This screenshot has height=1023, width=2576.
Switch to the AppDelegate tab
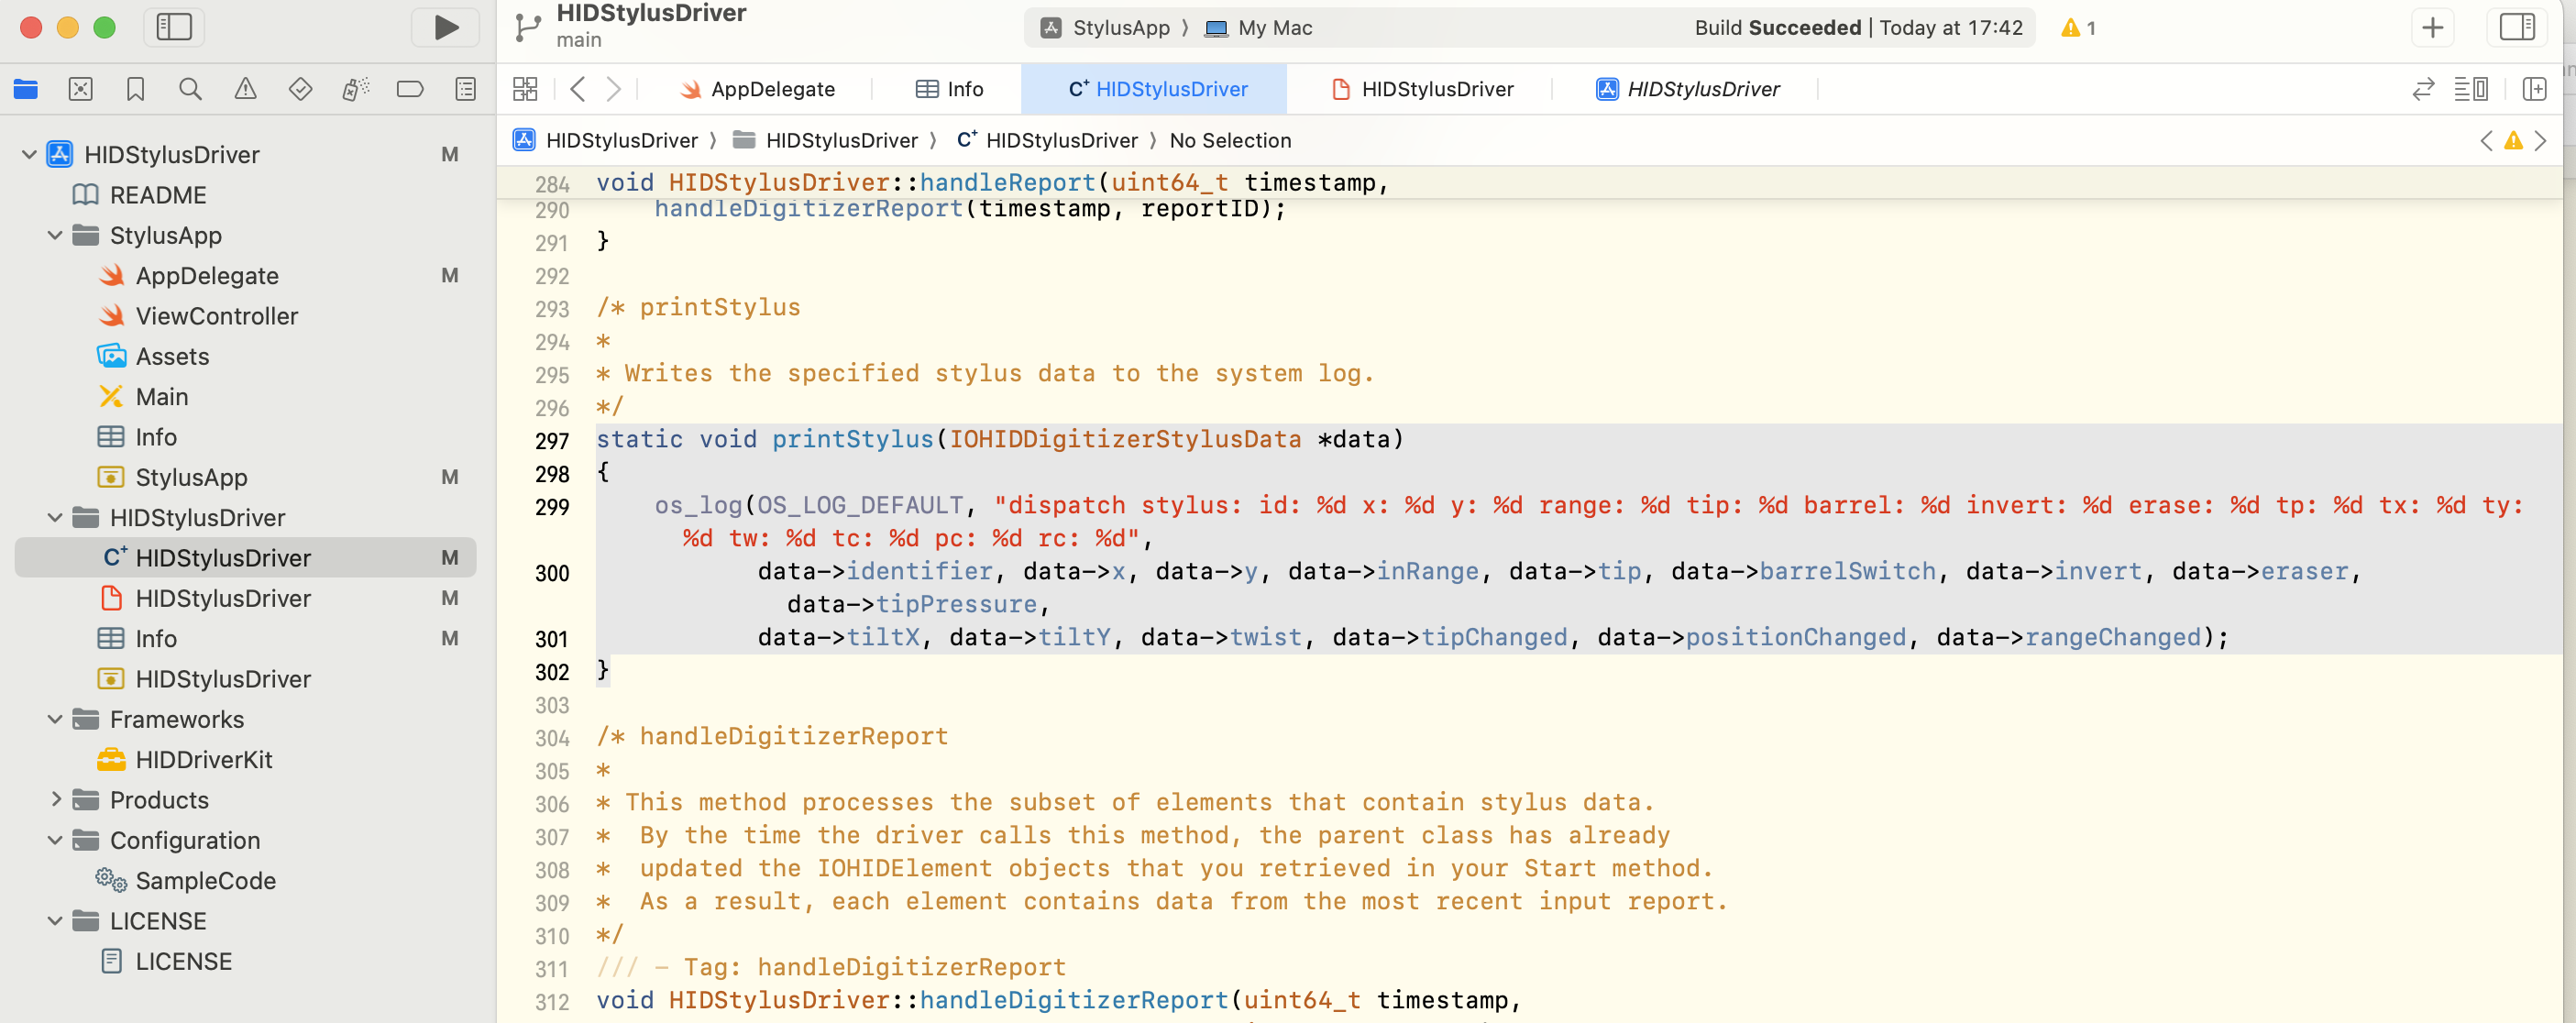[x=757, y=89]
